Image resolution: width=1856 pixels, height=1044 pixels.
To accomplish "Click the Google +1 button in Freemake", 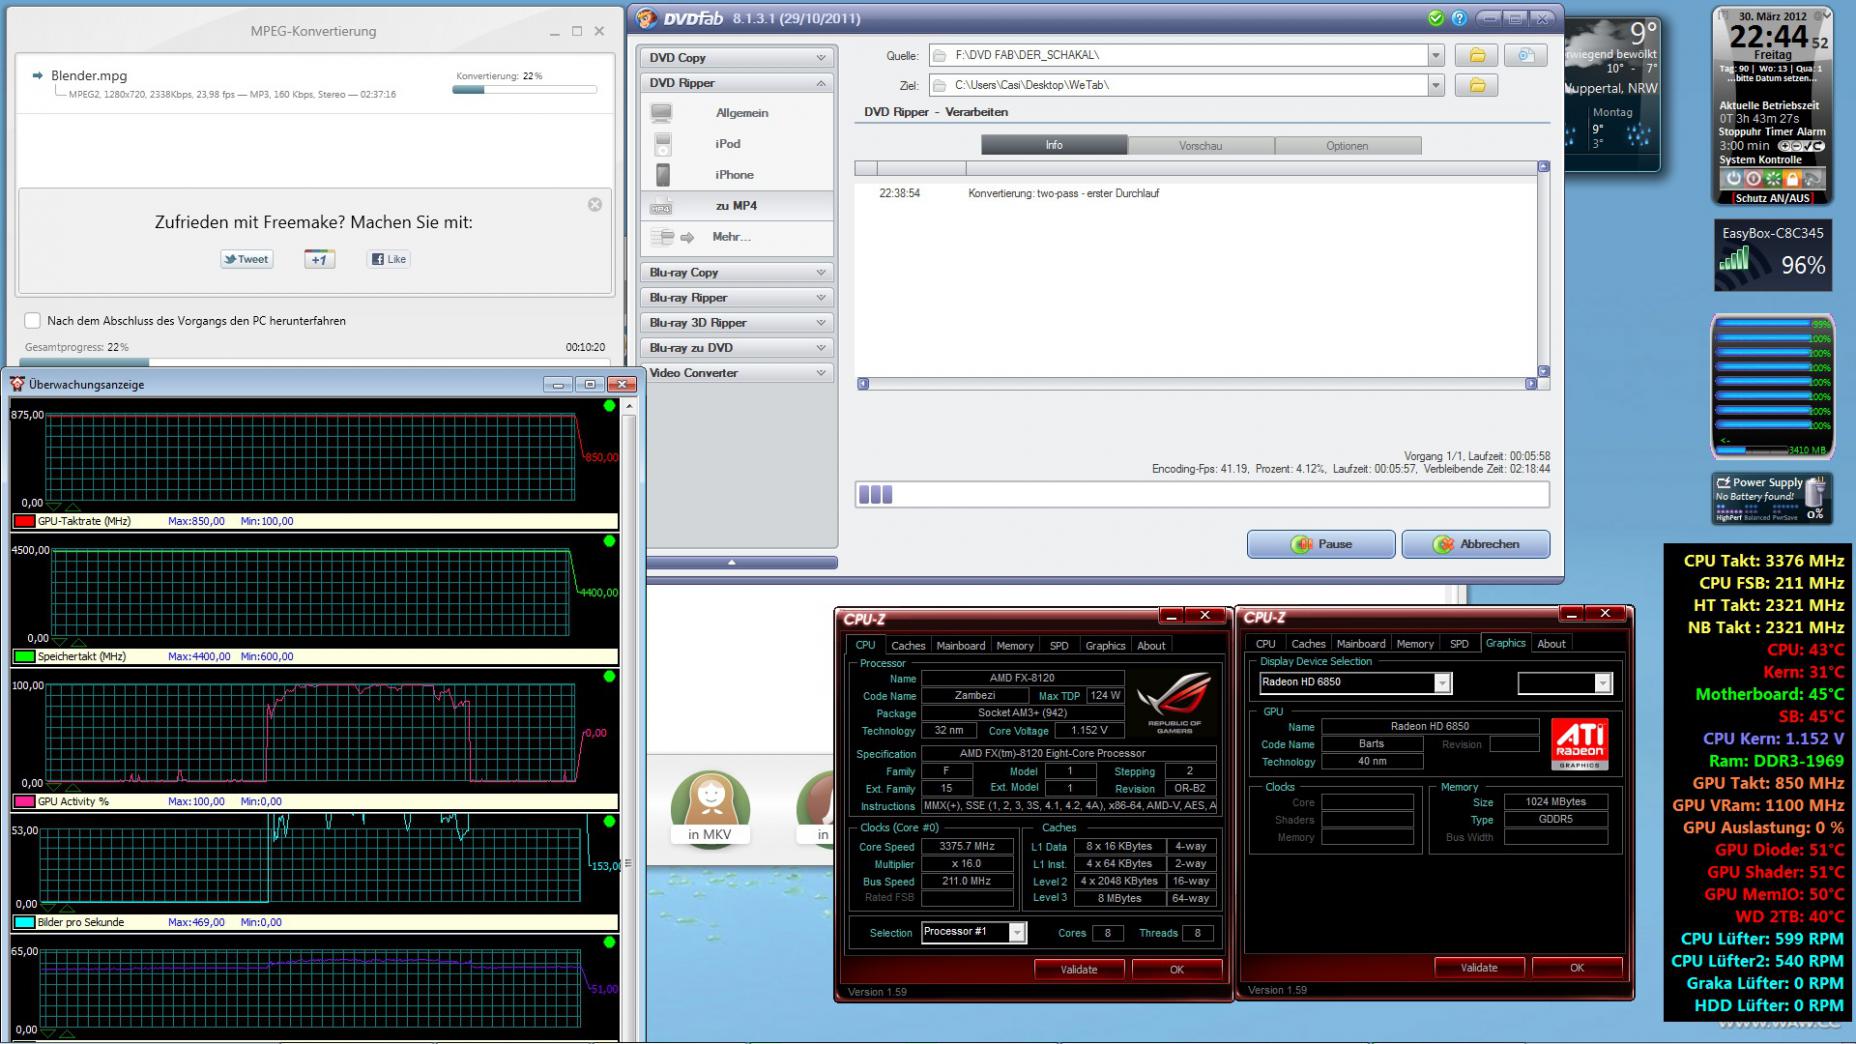I will coord(319,259).
